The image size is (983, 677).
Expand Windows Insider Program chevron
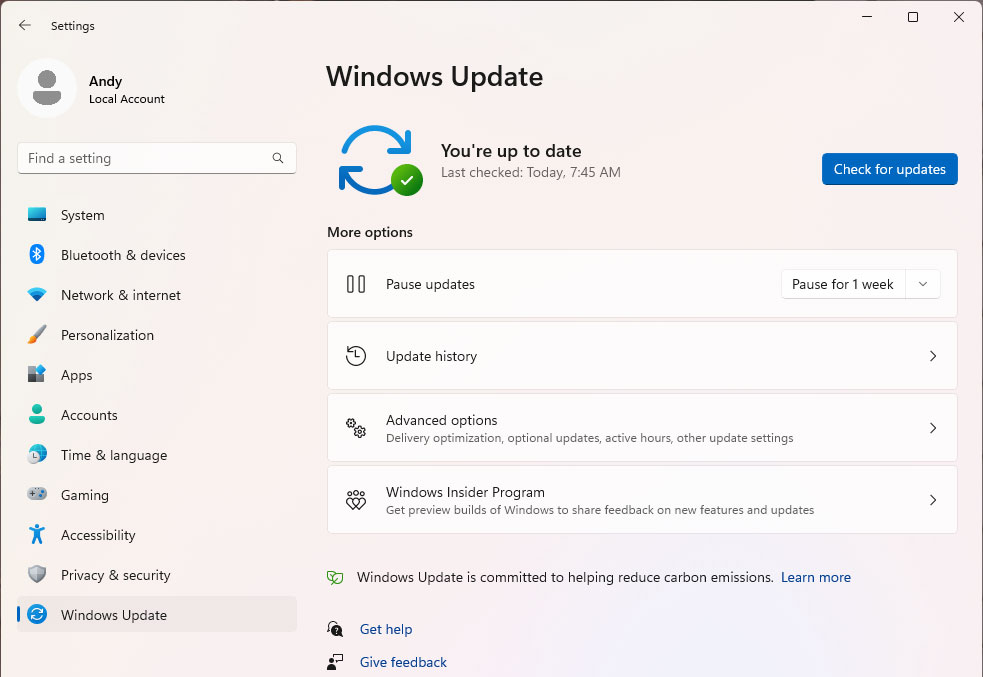[933, 500]
